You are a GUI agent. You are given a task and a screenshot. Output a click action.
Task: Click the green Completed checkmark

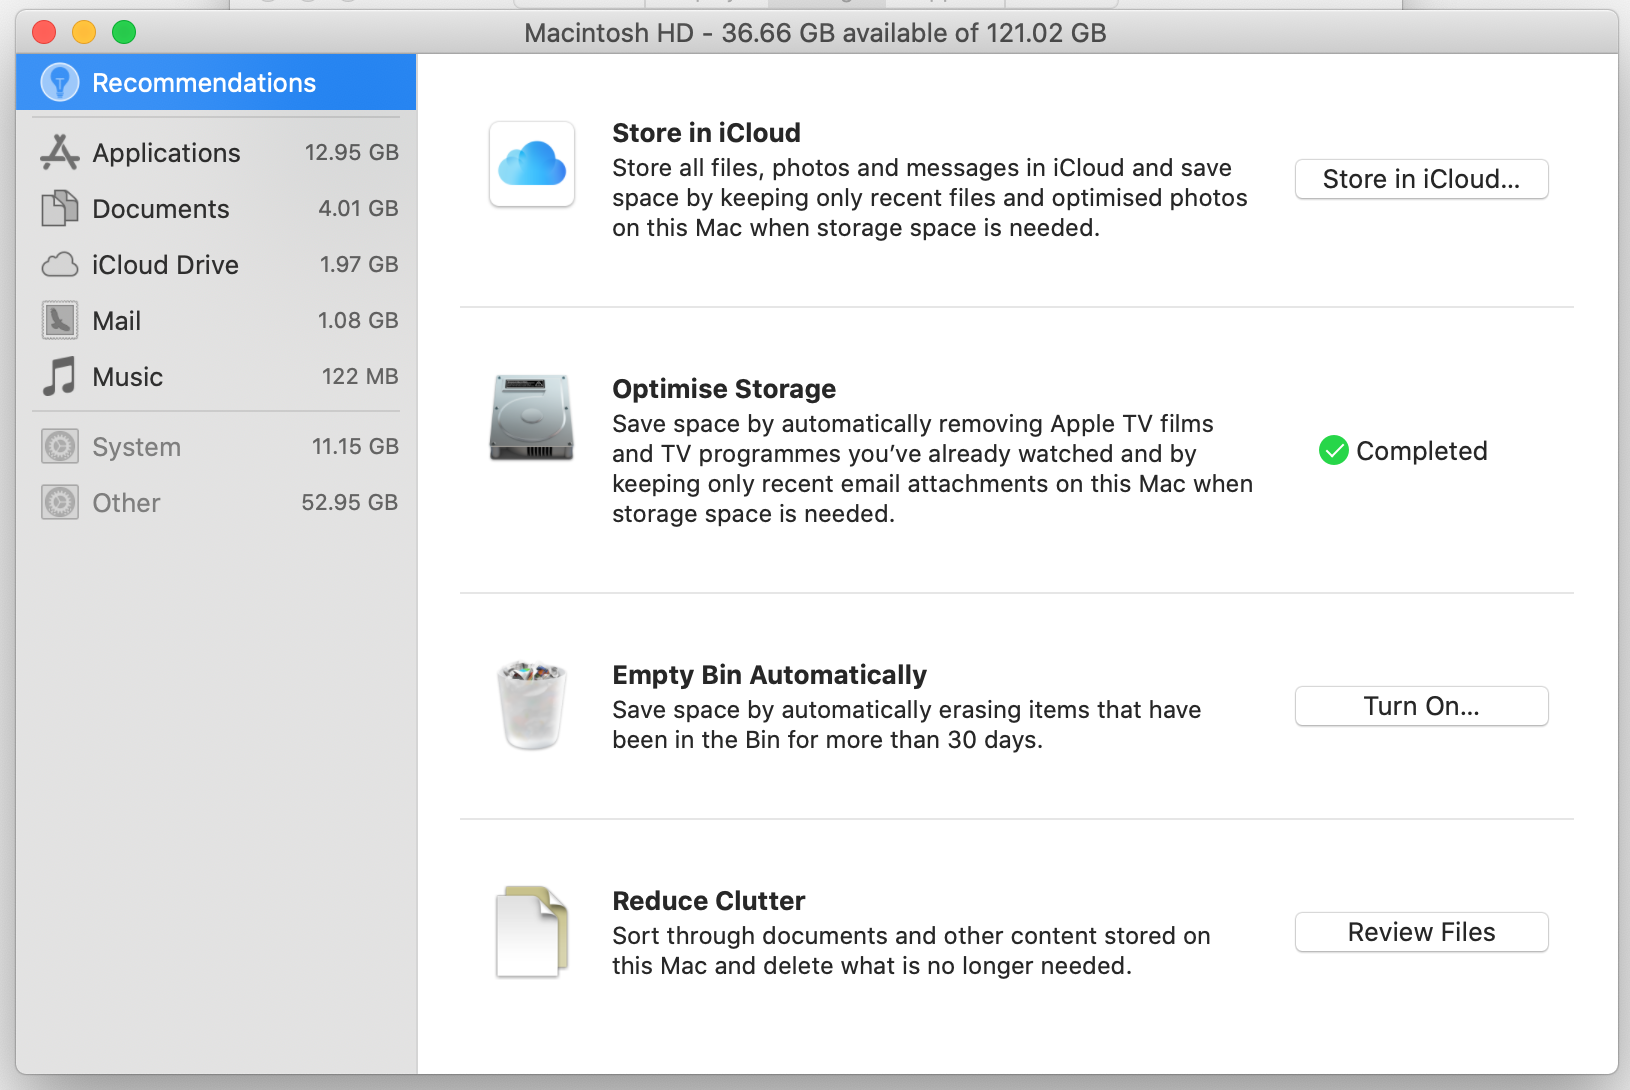(x=1334, y=451)
